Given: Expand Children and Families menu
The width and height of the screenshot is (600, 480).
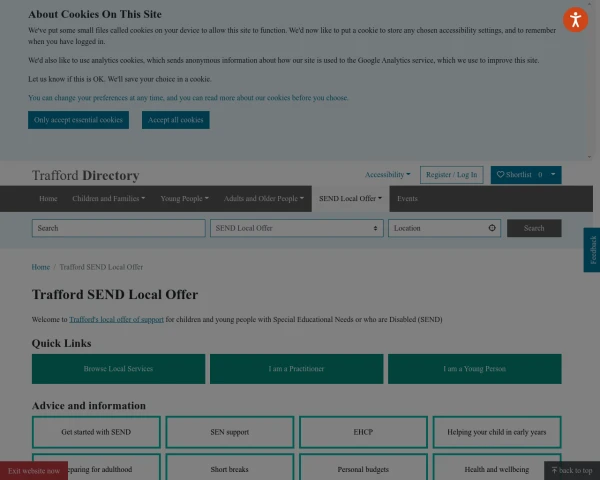Looking at the screenshot, I should click(108, 199).
